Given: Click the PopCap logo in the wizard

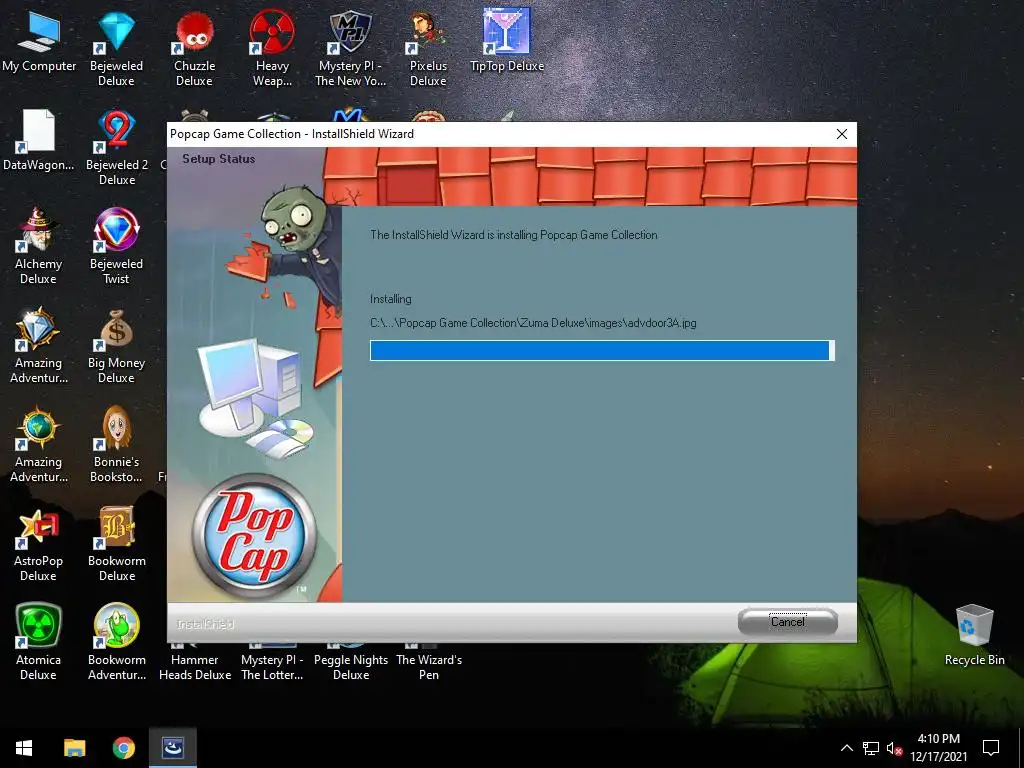Looking at the screenshot, I should click(254, 536).
